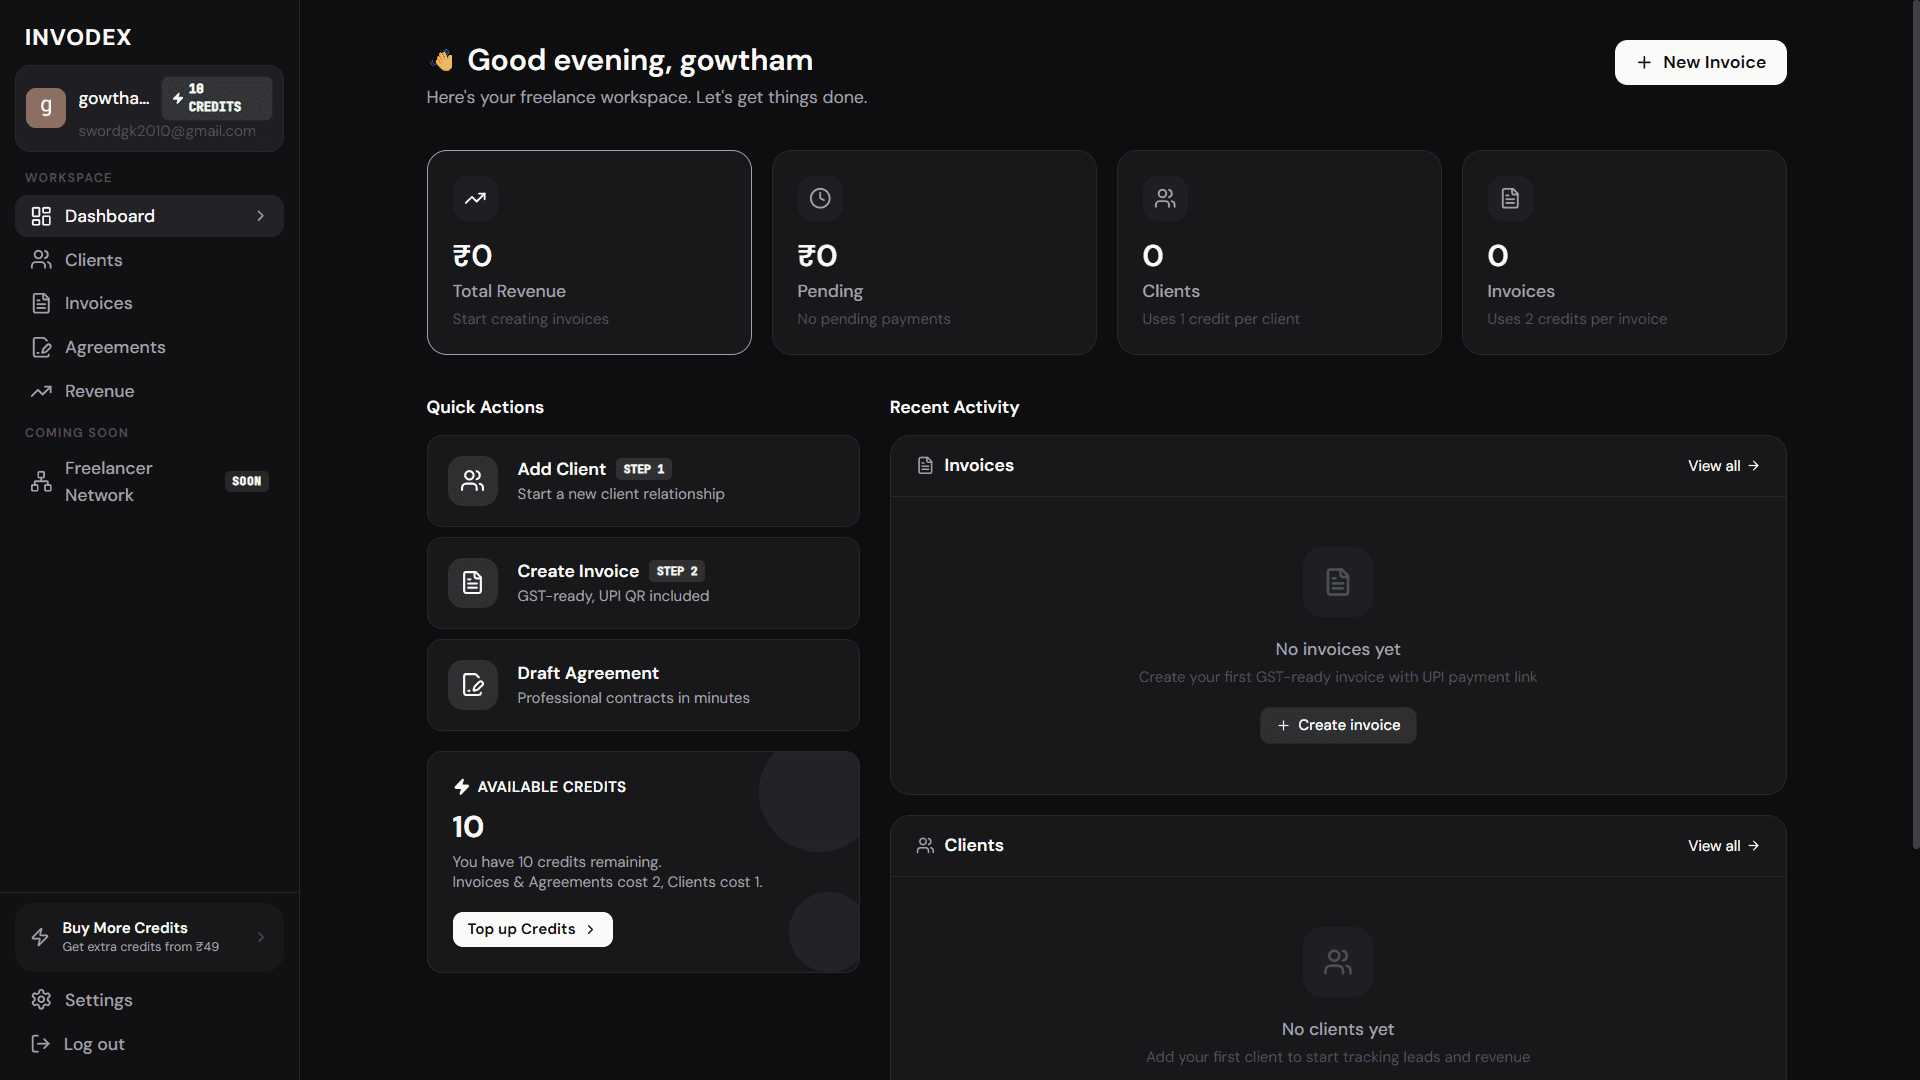1920x1080 pixels.
Task: Click the Draft Agreement pen icon
Action: pos(473,685)
